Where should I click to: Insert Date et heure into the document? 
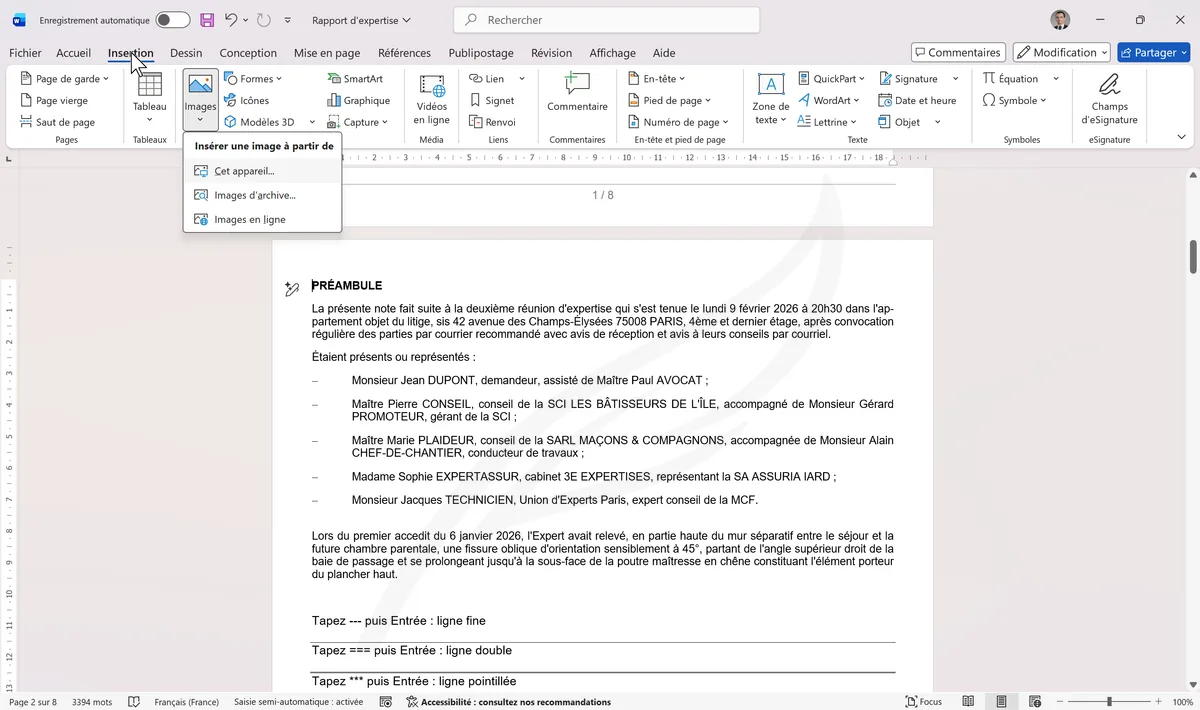pos(915,100)
